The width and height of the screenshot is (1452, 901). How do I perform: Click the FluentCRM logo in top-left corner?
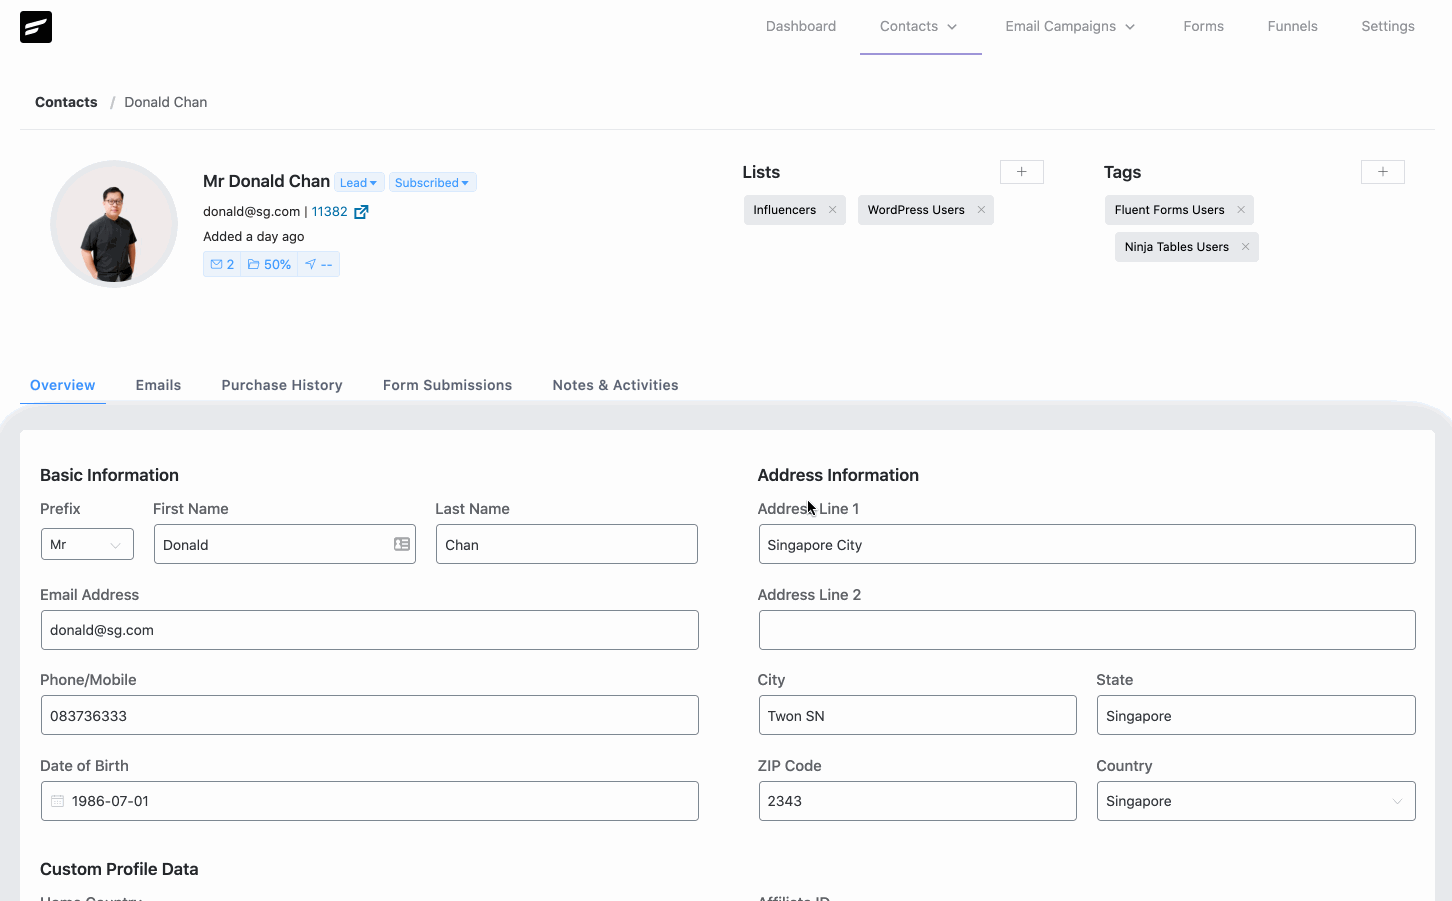point(35,27)
